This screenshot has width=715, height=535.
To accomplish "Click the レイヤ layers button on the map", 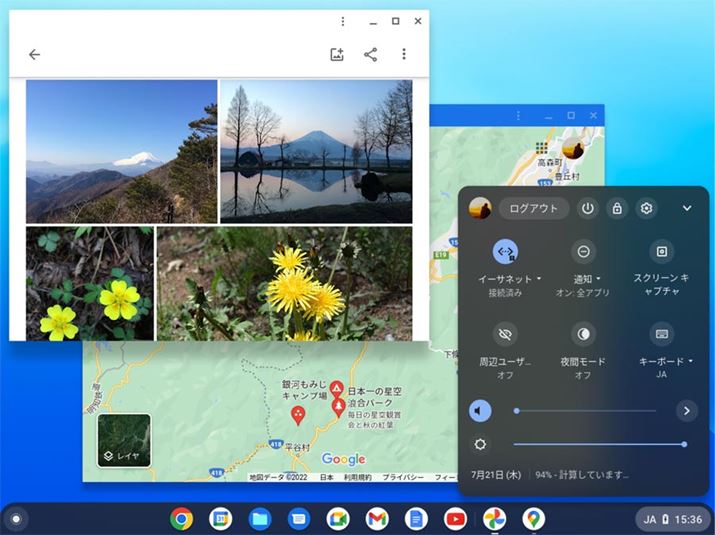I will coord(124,440).
